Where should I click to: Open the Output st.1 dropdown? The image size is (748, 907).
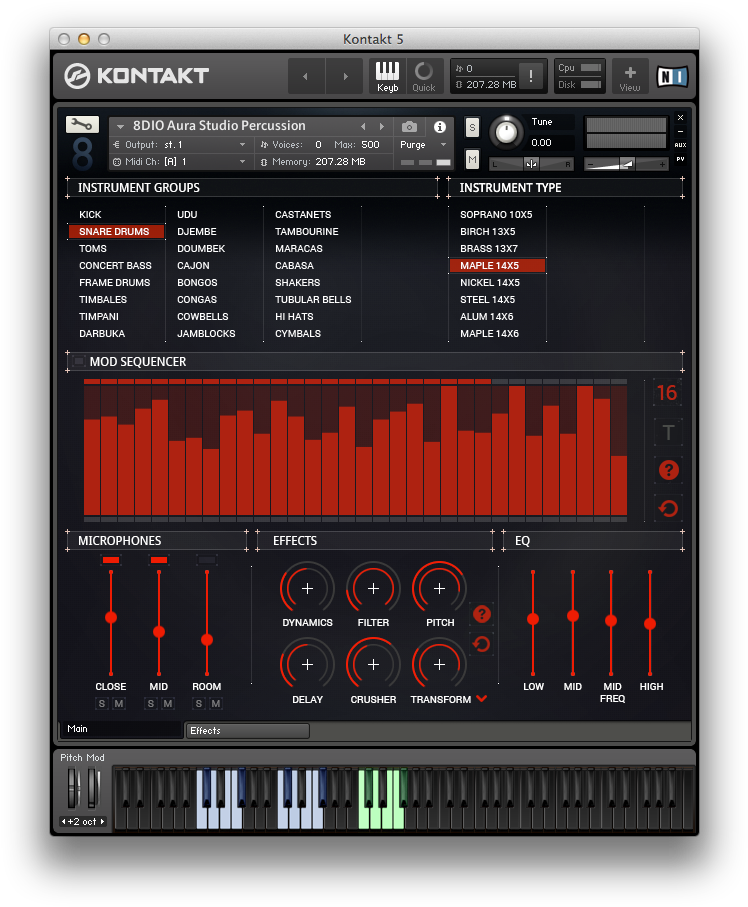point(180,145)
